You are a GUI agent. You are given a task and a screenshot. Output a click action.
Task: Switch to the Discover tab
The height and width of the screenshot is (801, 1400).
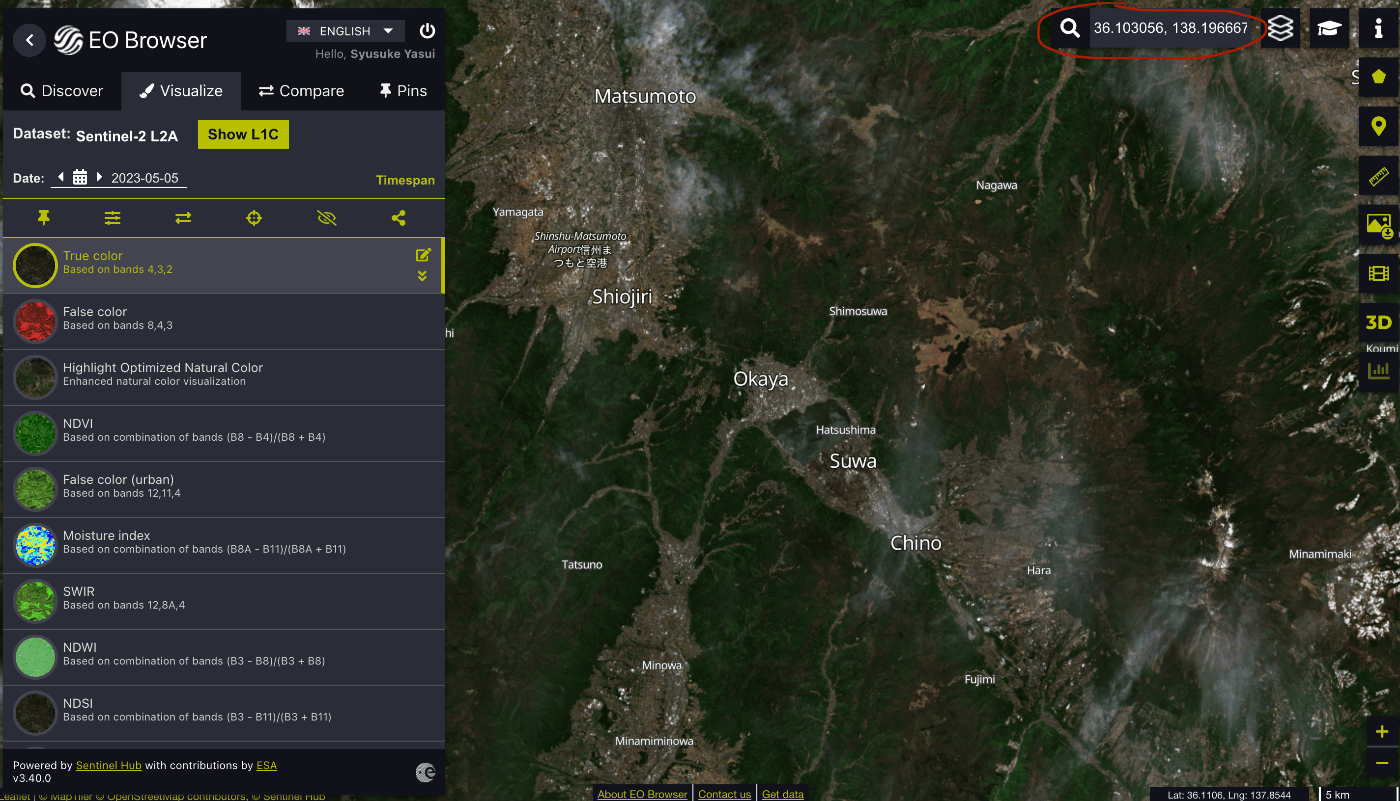[x=61, y=91]
